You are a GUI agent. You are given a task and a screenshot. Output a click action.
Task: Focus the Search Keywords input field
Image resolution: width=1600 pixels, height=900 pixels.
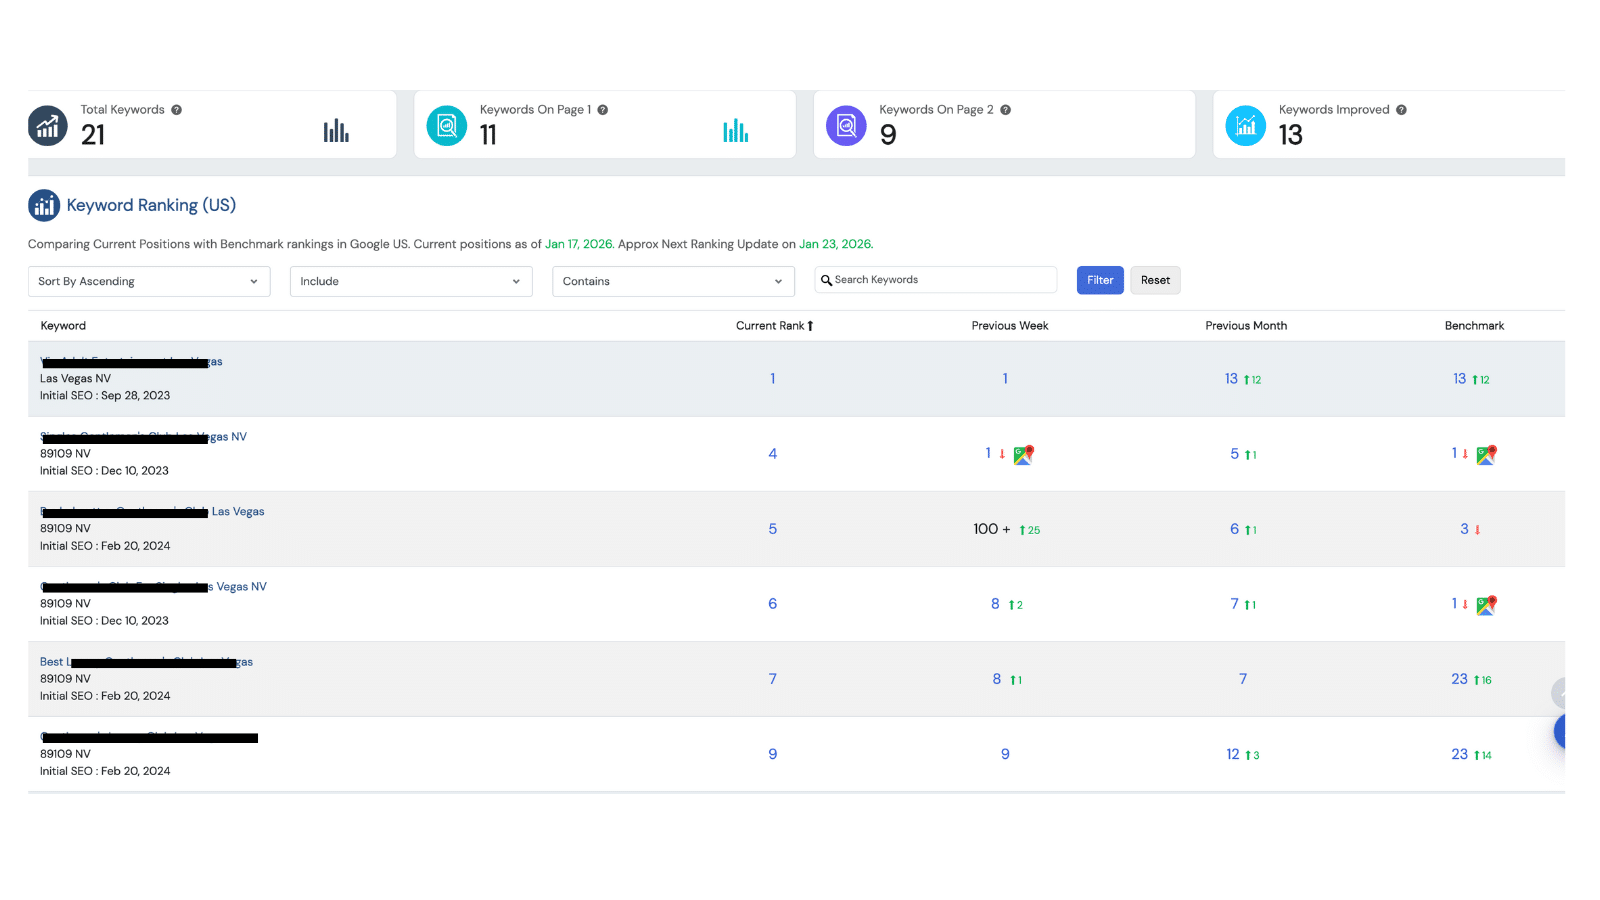(935, 280)
